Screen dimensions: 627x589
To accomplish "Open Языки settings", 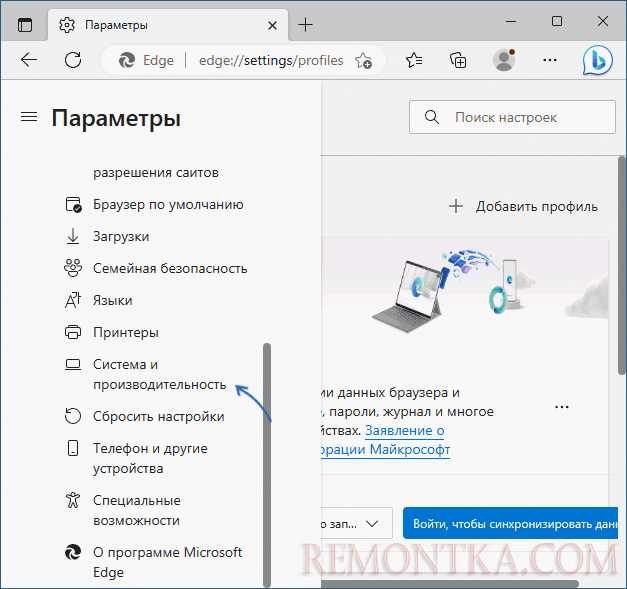I will 113,300.
